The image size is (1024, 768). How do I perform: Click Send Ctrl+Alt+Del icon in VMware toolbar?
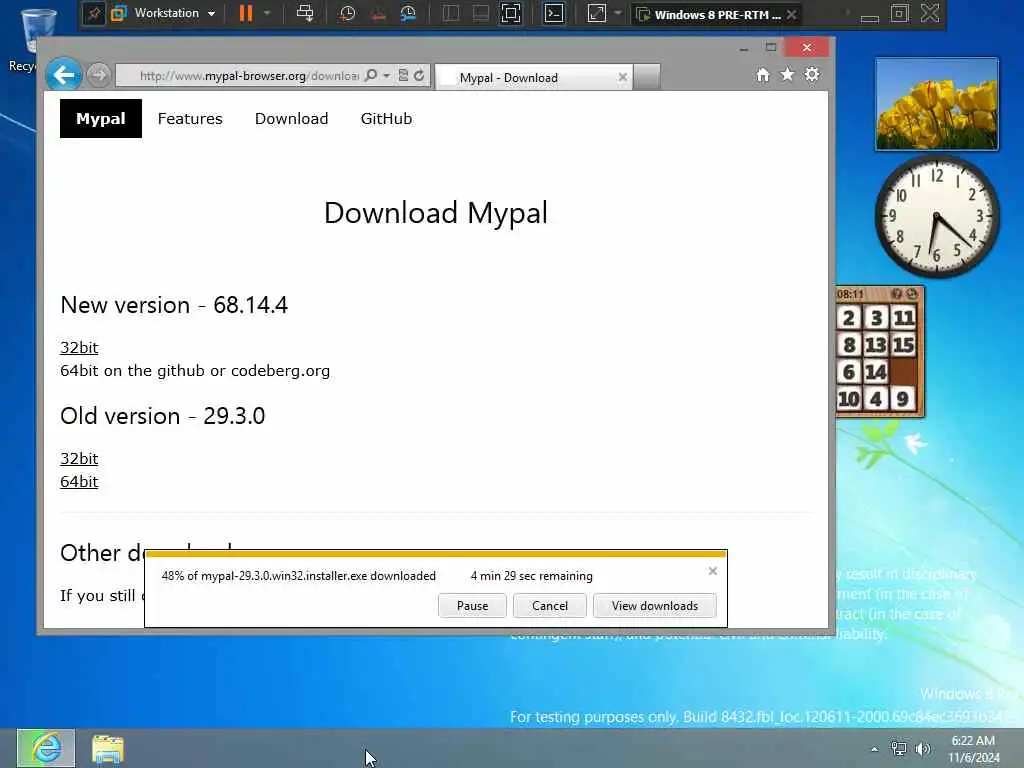tap(304, 13)
